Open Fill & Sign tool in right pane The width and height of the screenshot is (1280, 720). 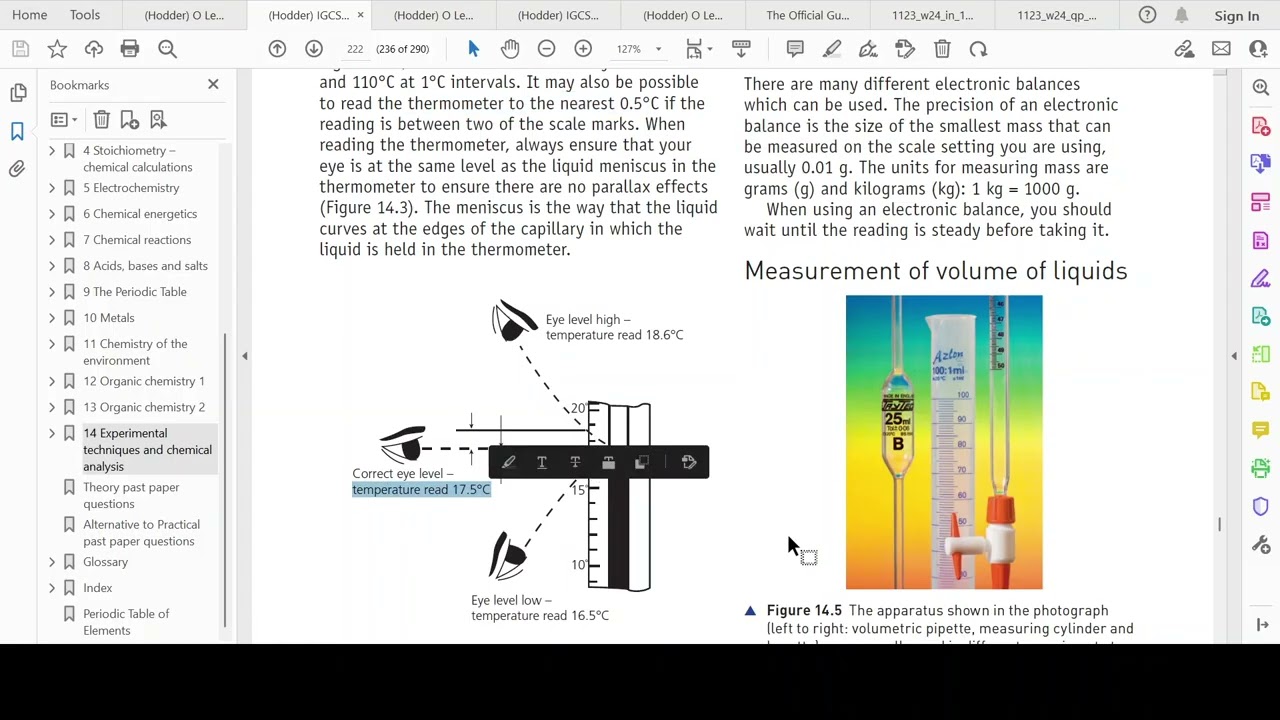tap(1260, 279)
